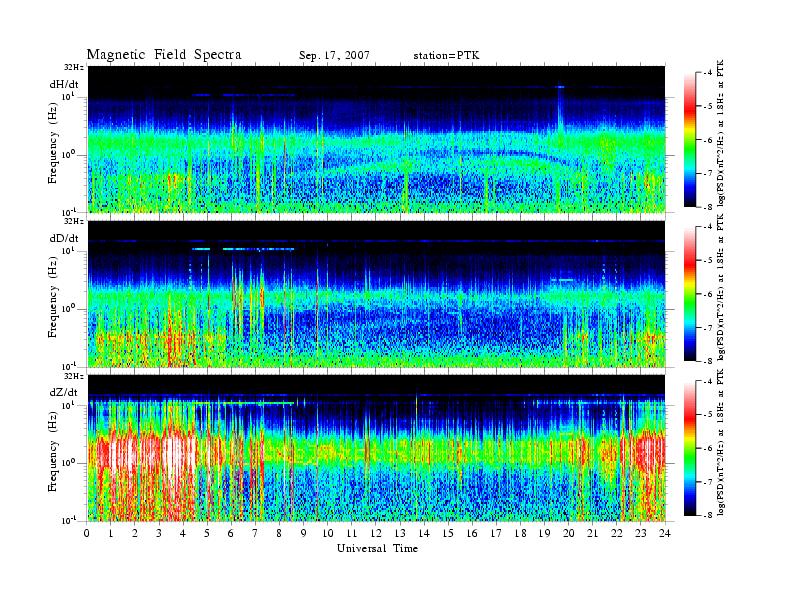The image size is (792, 612).
Task: Click the "dH/dt" panel label
Action: (x=64, y=84)
